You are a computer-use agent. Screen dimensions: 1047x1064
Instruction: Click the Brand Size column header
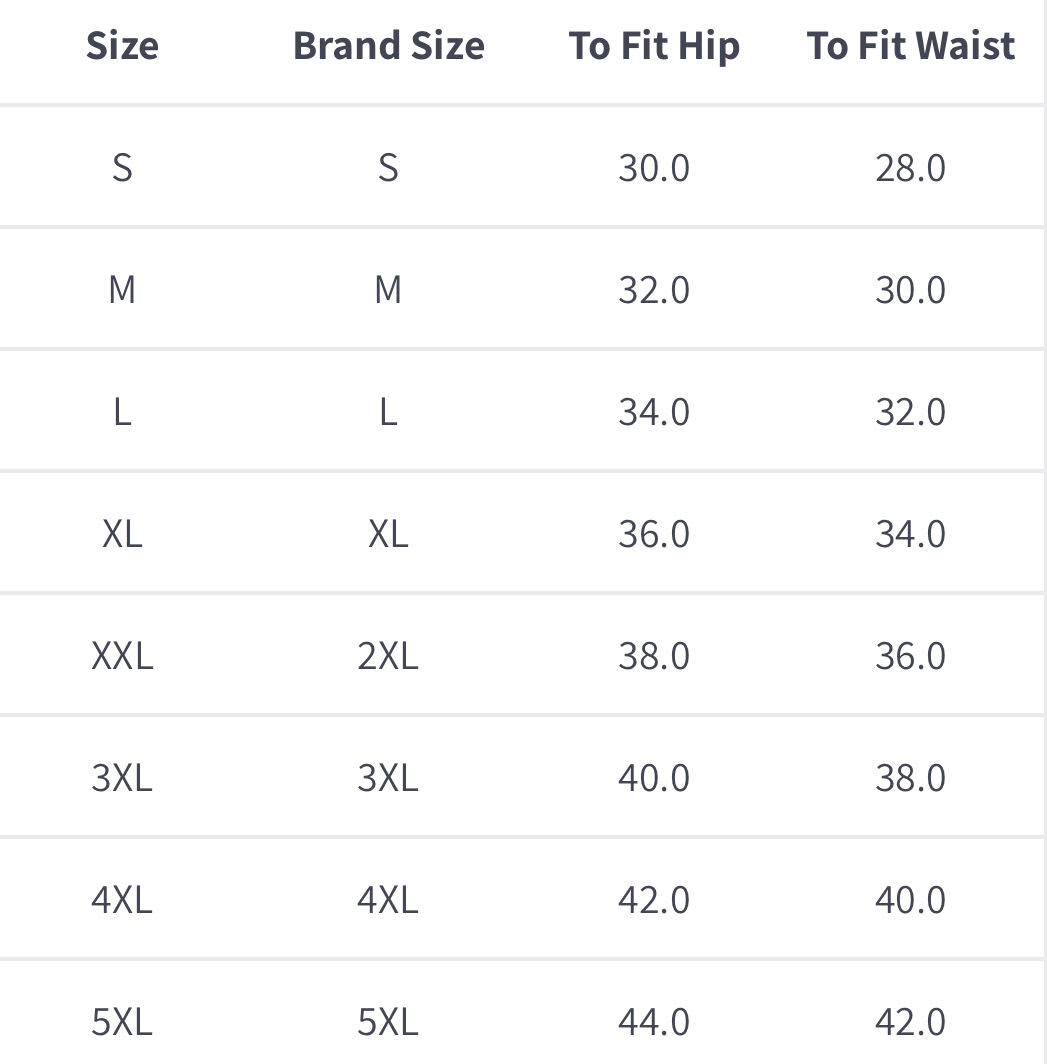388,46
